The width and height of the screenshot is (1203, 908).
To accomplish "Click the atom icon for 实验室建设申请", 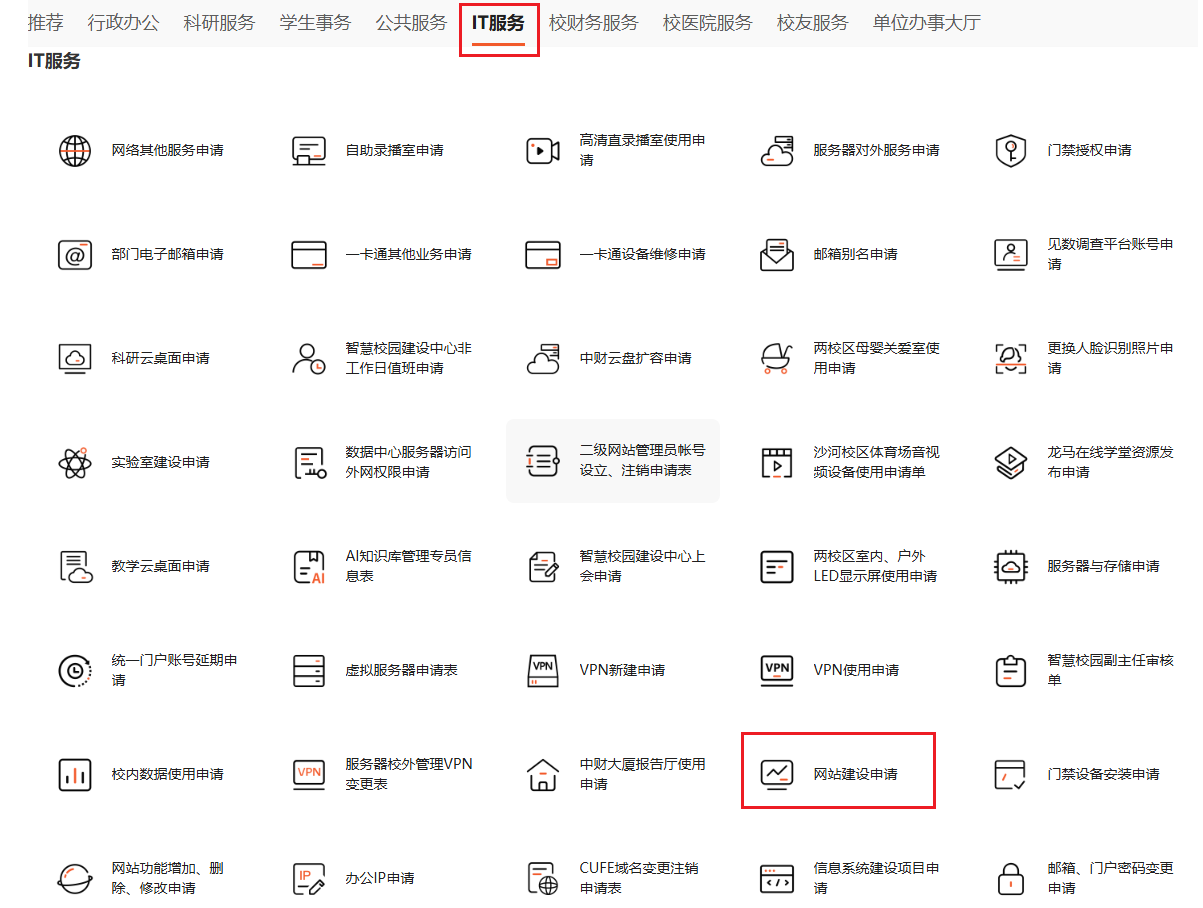I will [75, 463].
